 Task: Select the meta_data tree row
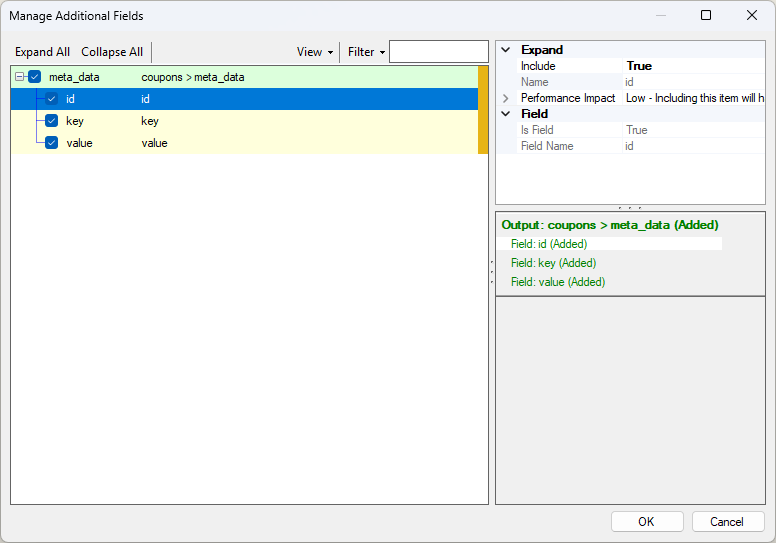click(244, 77)
